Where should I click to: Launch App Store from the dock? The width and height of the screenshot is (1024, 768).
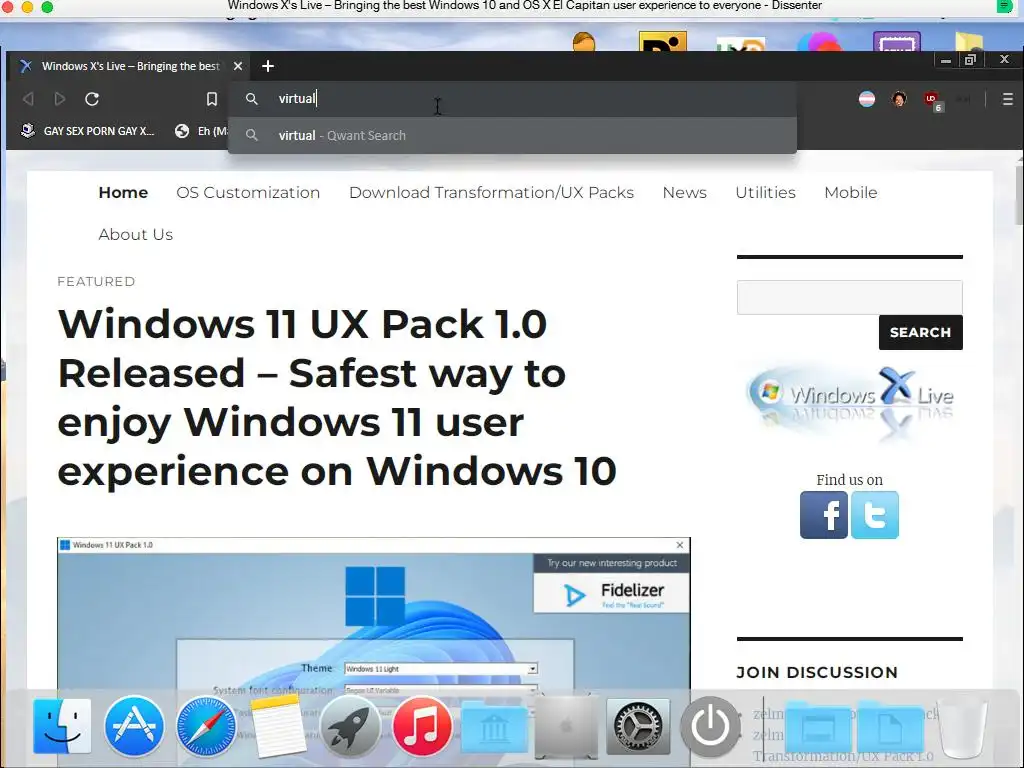point(134,726)
